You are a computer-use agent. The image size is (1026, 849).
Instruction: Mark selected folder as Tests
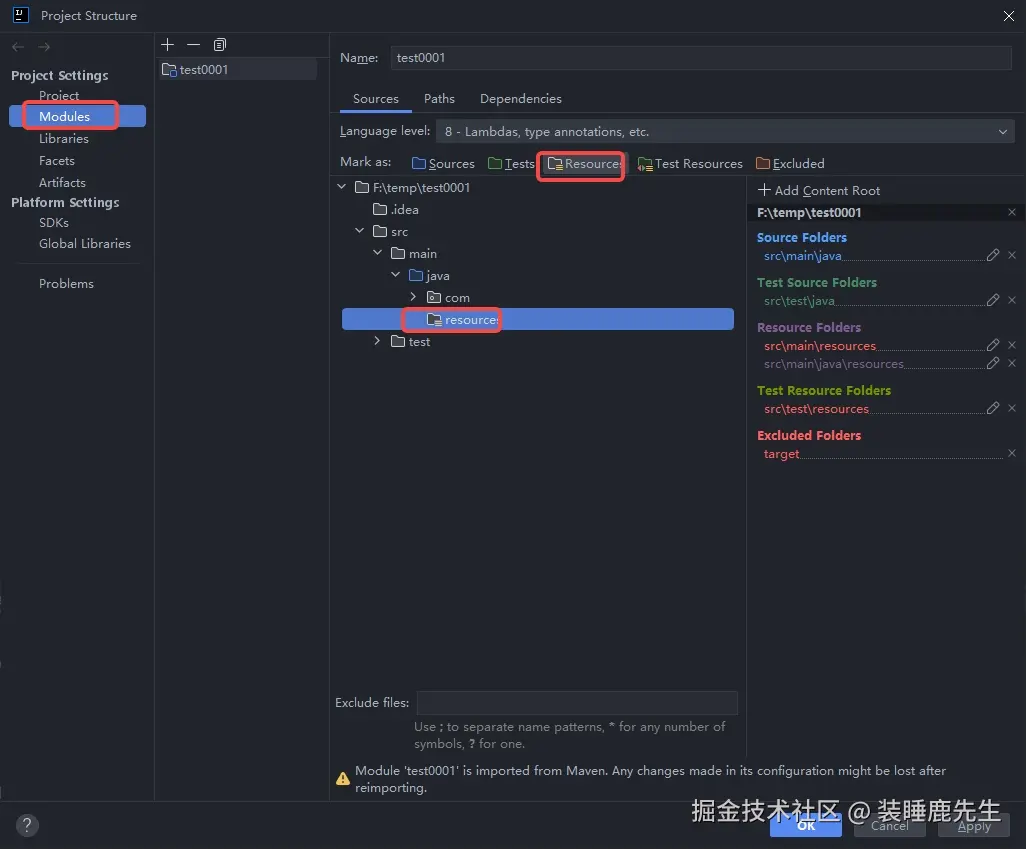pos(511,164)
